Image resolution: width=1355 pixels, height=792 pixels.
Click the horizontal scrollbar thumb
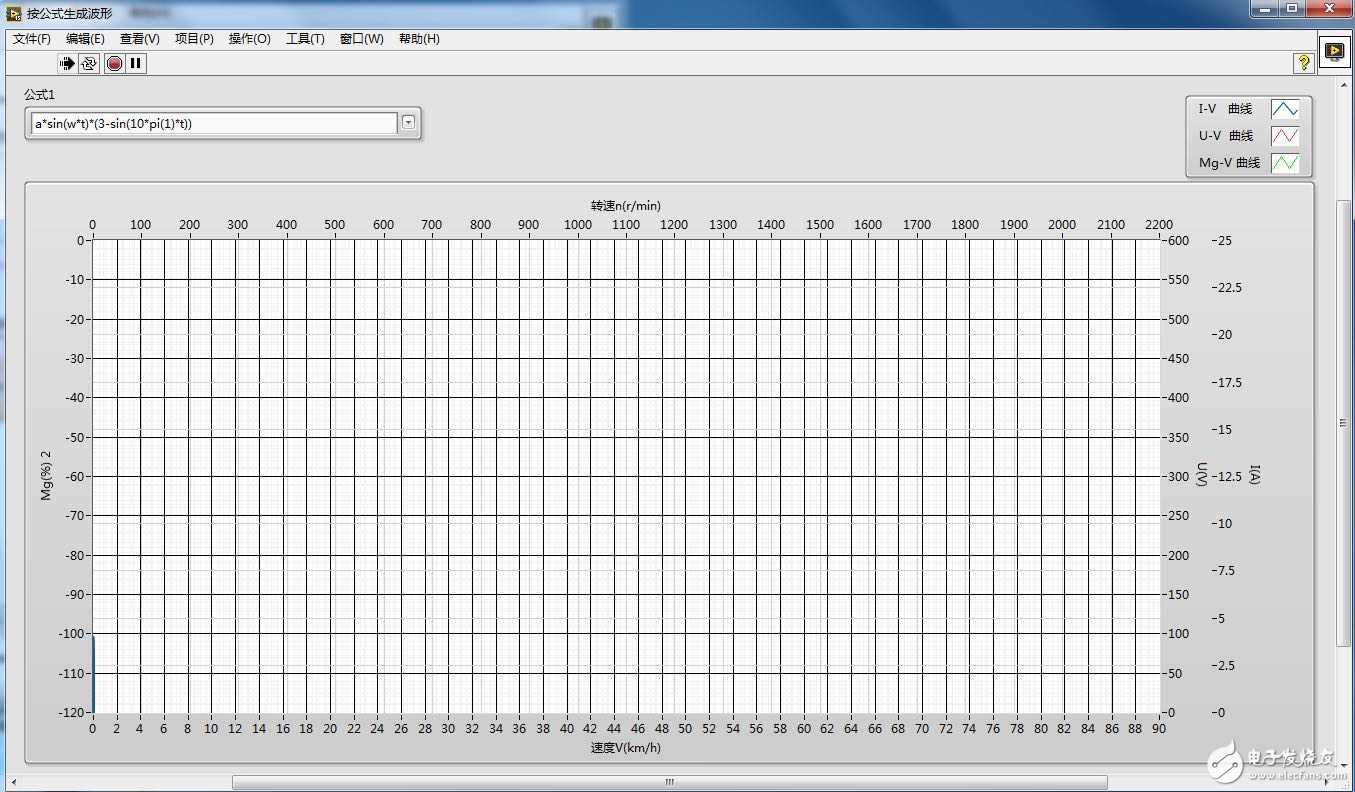coord(669,782)
